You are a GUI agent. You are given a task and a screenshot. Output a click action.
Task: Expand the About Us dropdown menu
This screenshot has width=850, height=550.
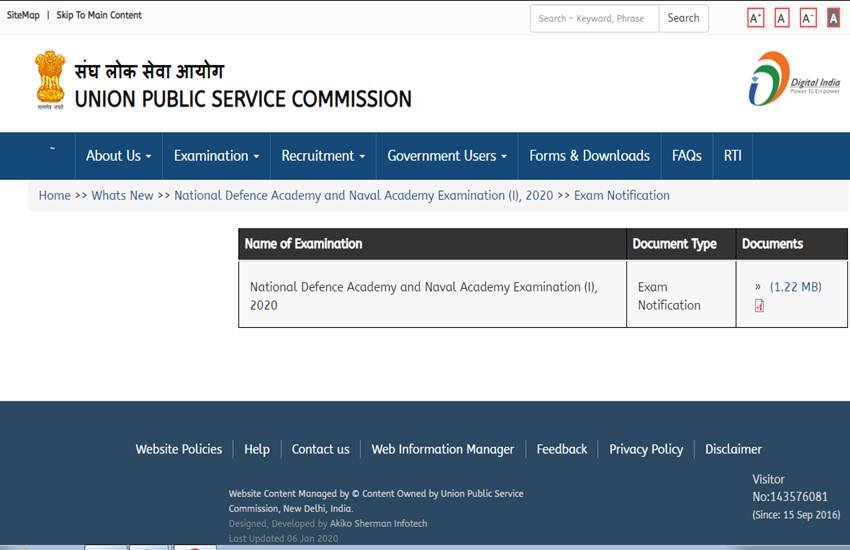coord(118,156)
